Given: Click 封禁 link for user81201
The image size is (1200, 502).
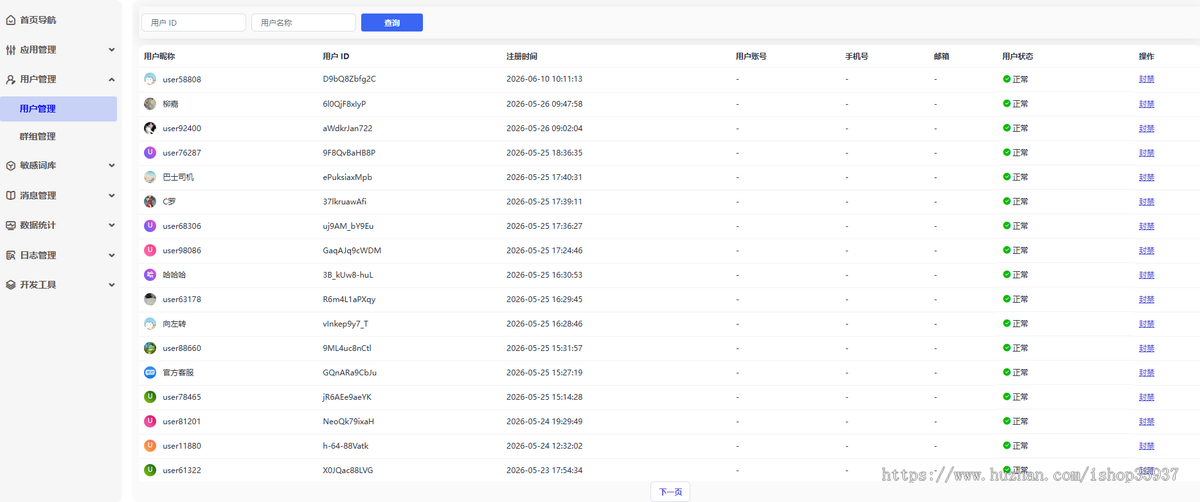Looking at the screenshot, I should tap(1146, 422).
